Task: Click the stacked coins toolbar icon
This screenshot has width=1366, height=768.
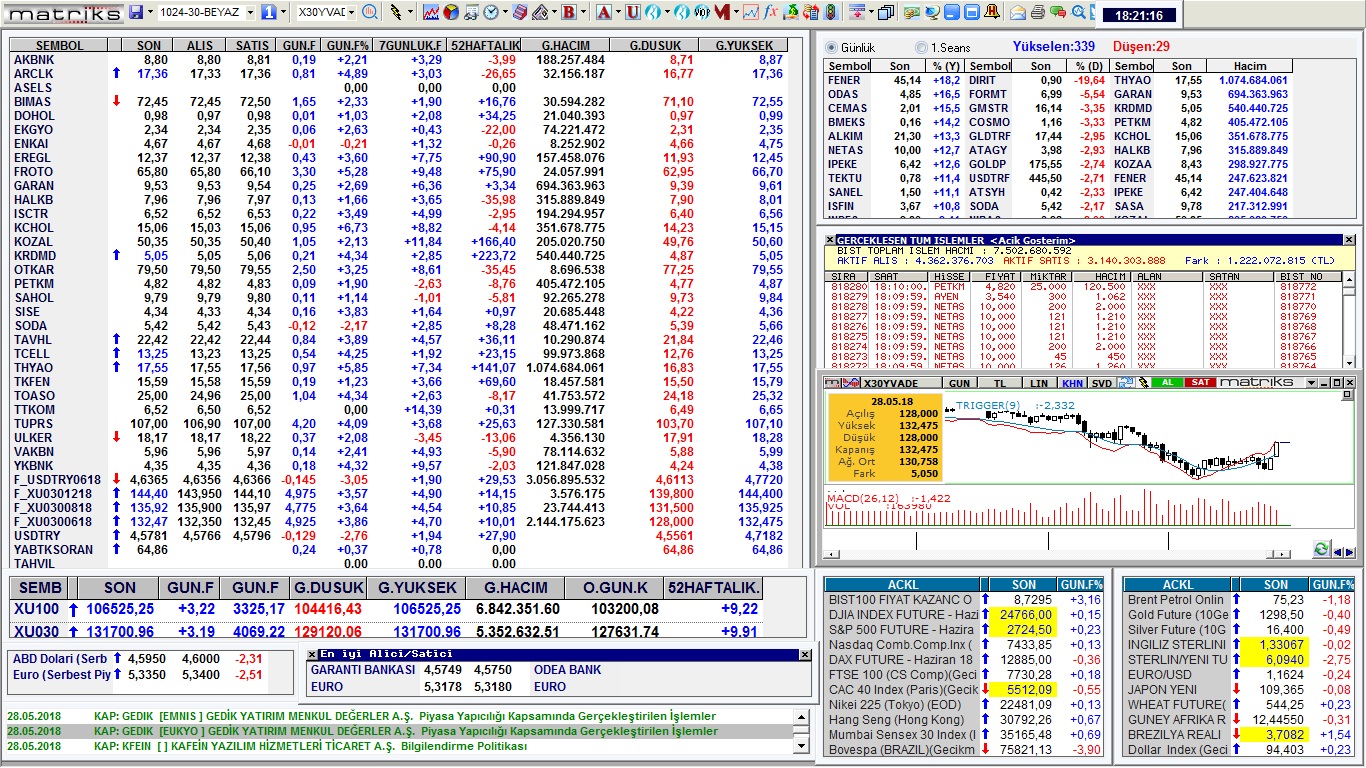Action: [x=911, y=12]
